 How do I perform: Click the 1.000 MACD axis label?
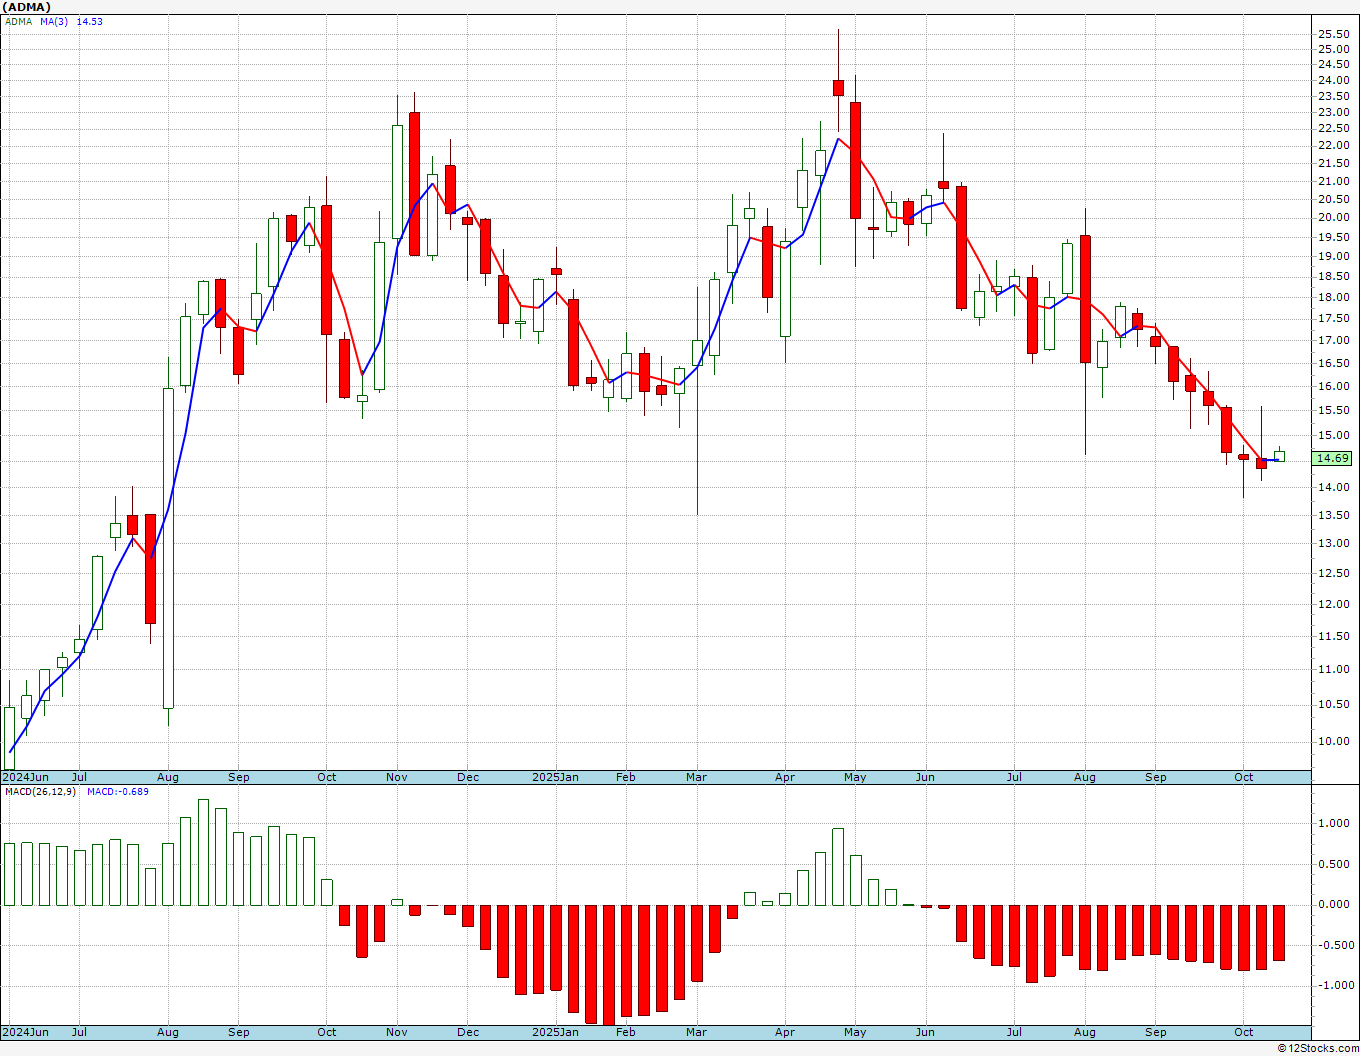(x=1333, y=824)
